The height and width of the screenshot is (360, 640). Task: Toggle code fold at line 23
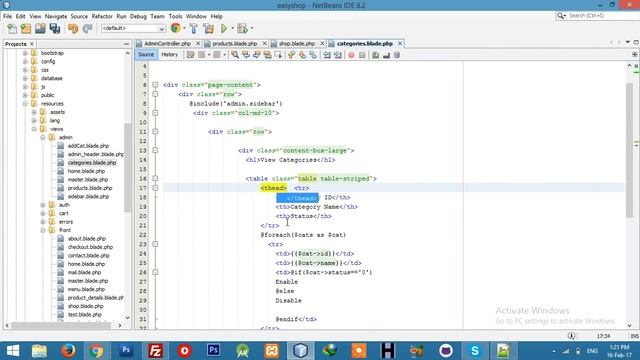pos(155,244)
